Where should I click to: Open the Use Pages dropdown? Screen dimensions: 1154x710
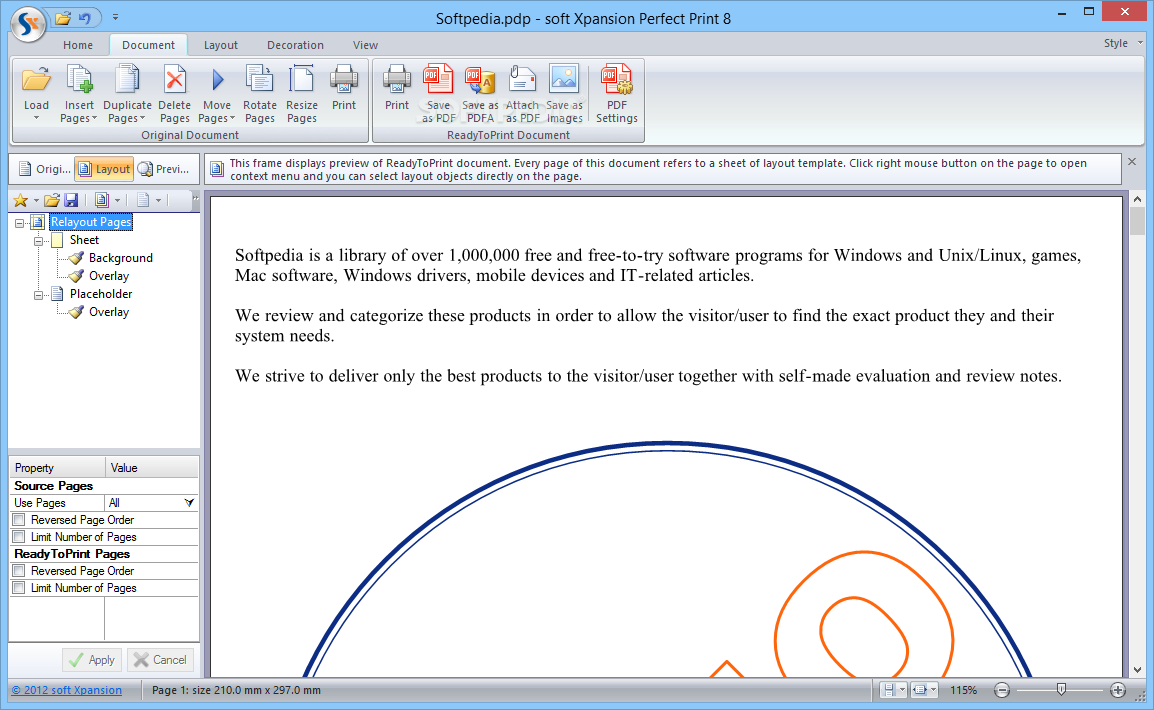pyautogui.click(x=189, y=503)
